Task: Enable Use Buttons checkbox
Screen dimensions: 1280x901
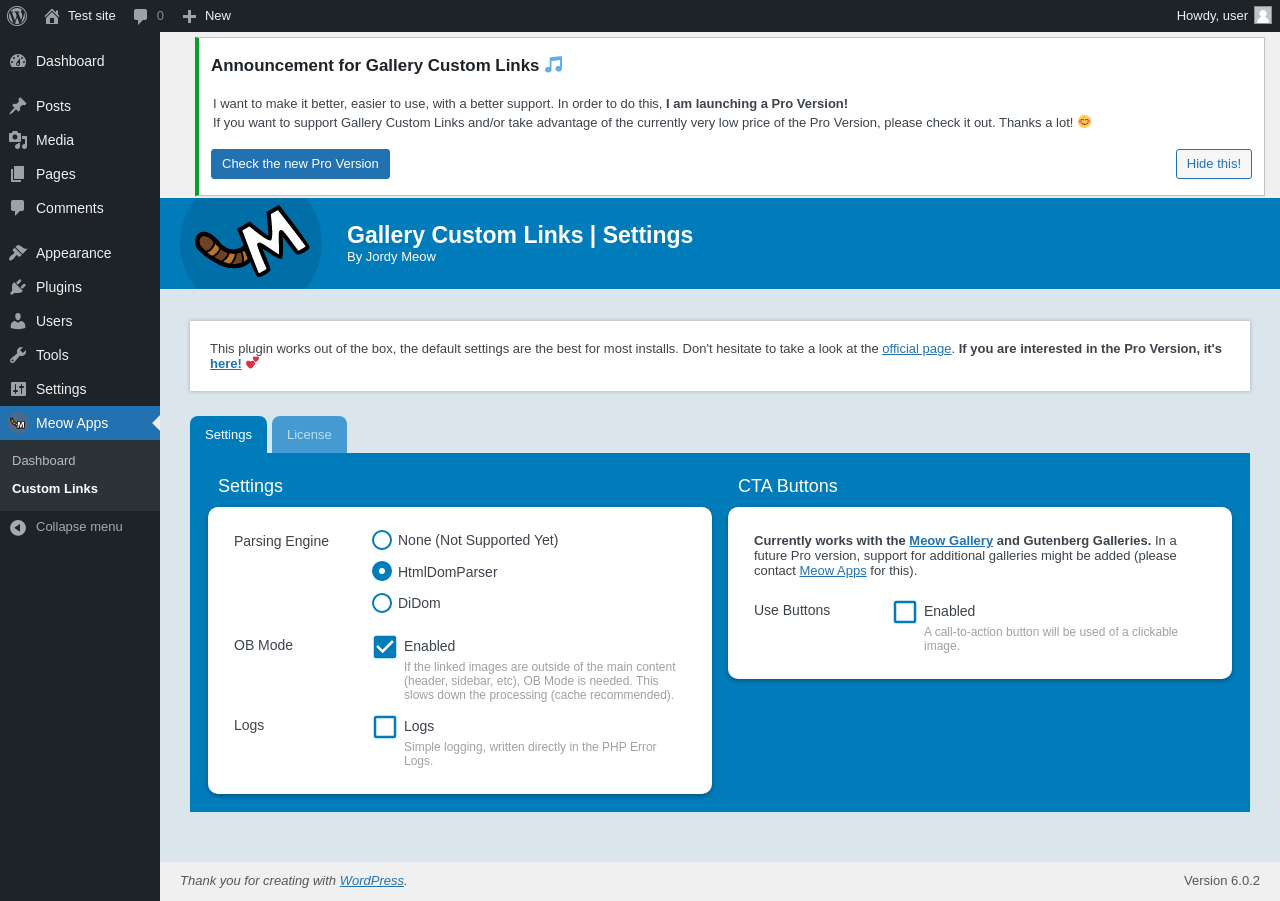Action: click(905, 612)
